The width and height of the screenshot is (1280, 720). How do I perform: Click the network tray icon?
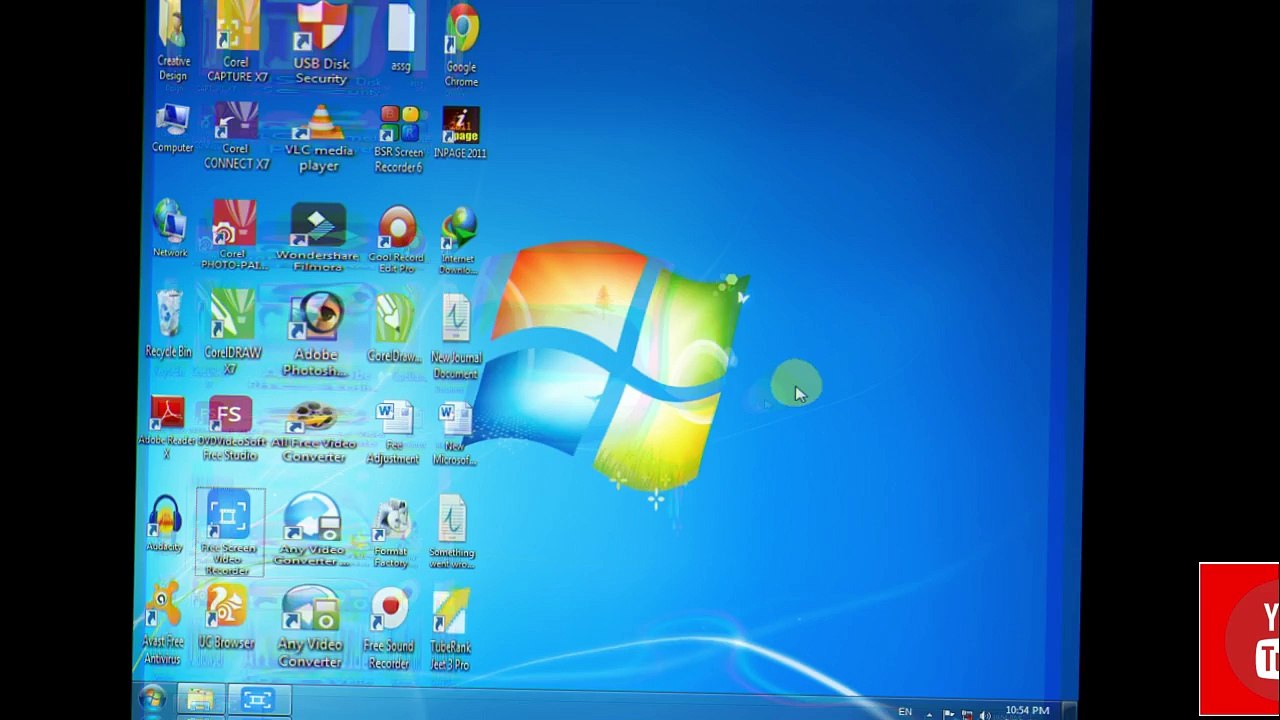click(966, 714)
